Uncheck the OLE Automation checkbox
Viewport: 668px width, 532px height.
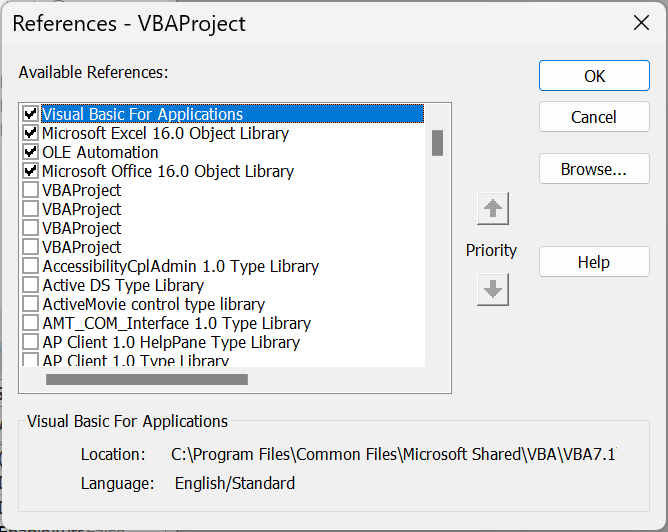tap(30, 152)
